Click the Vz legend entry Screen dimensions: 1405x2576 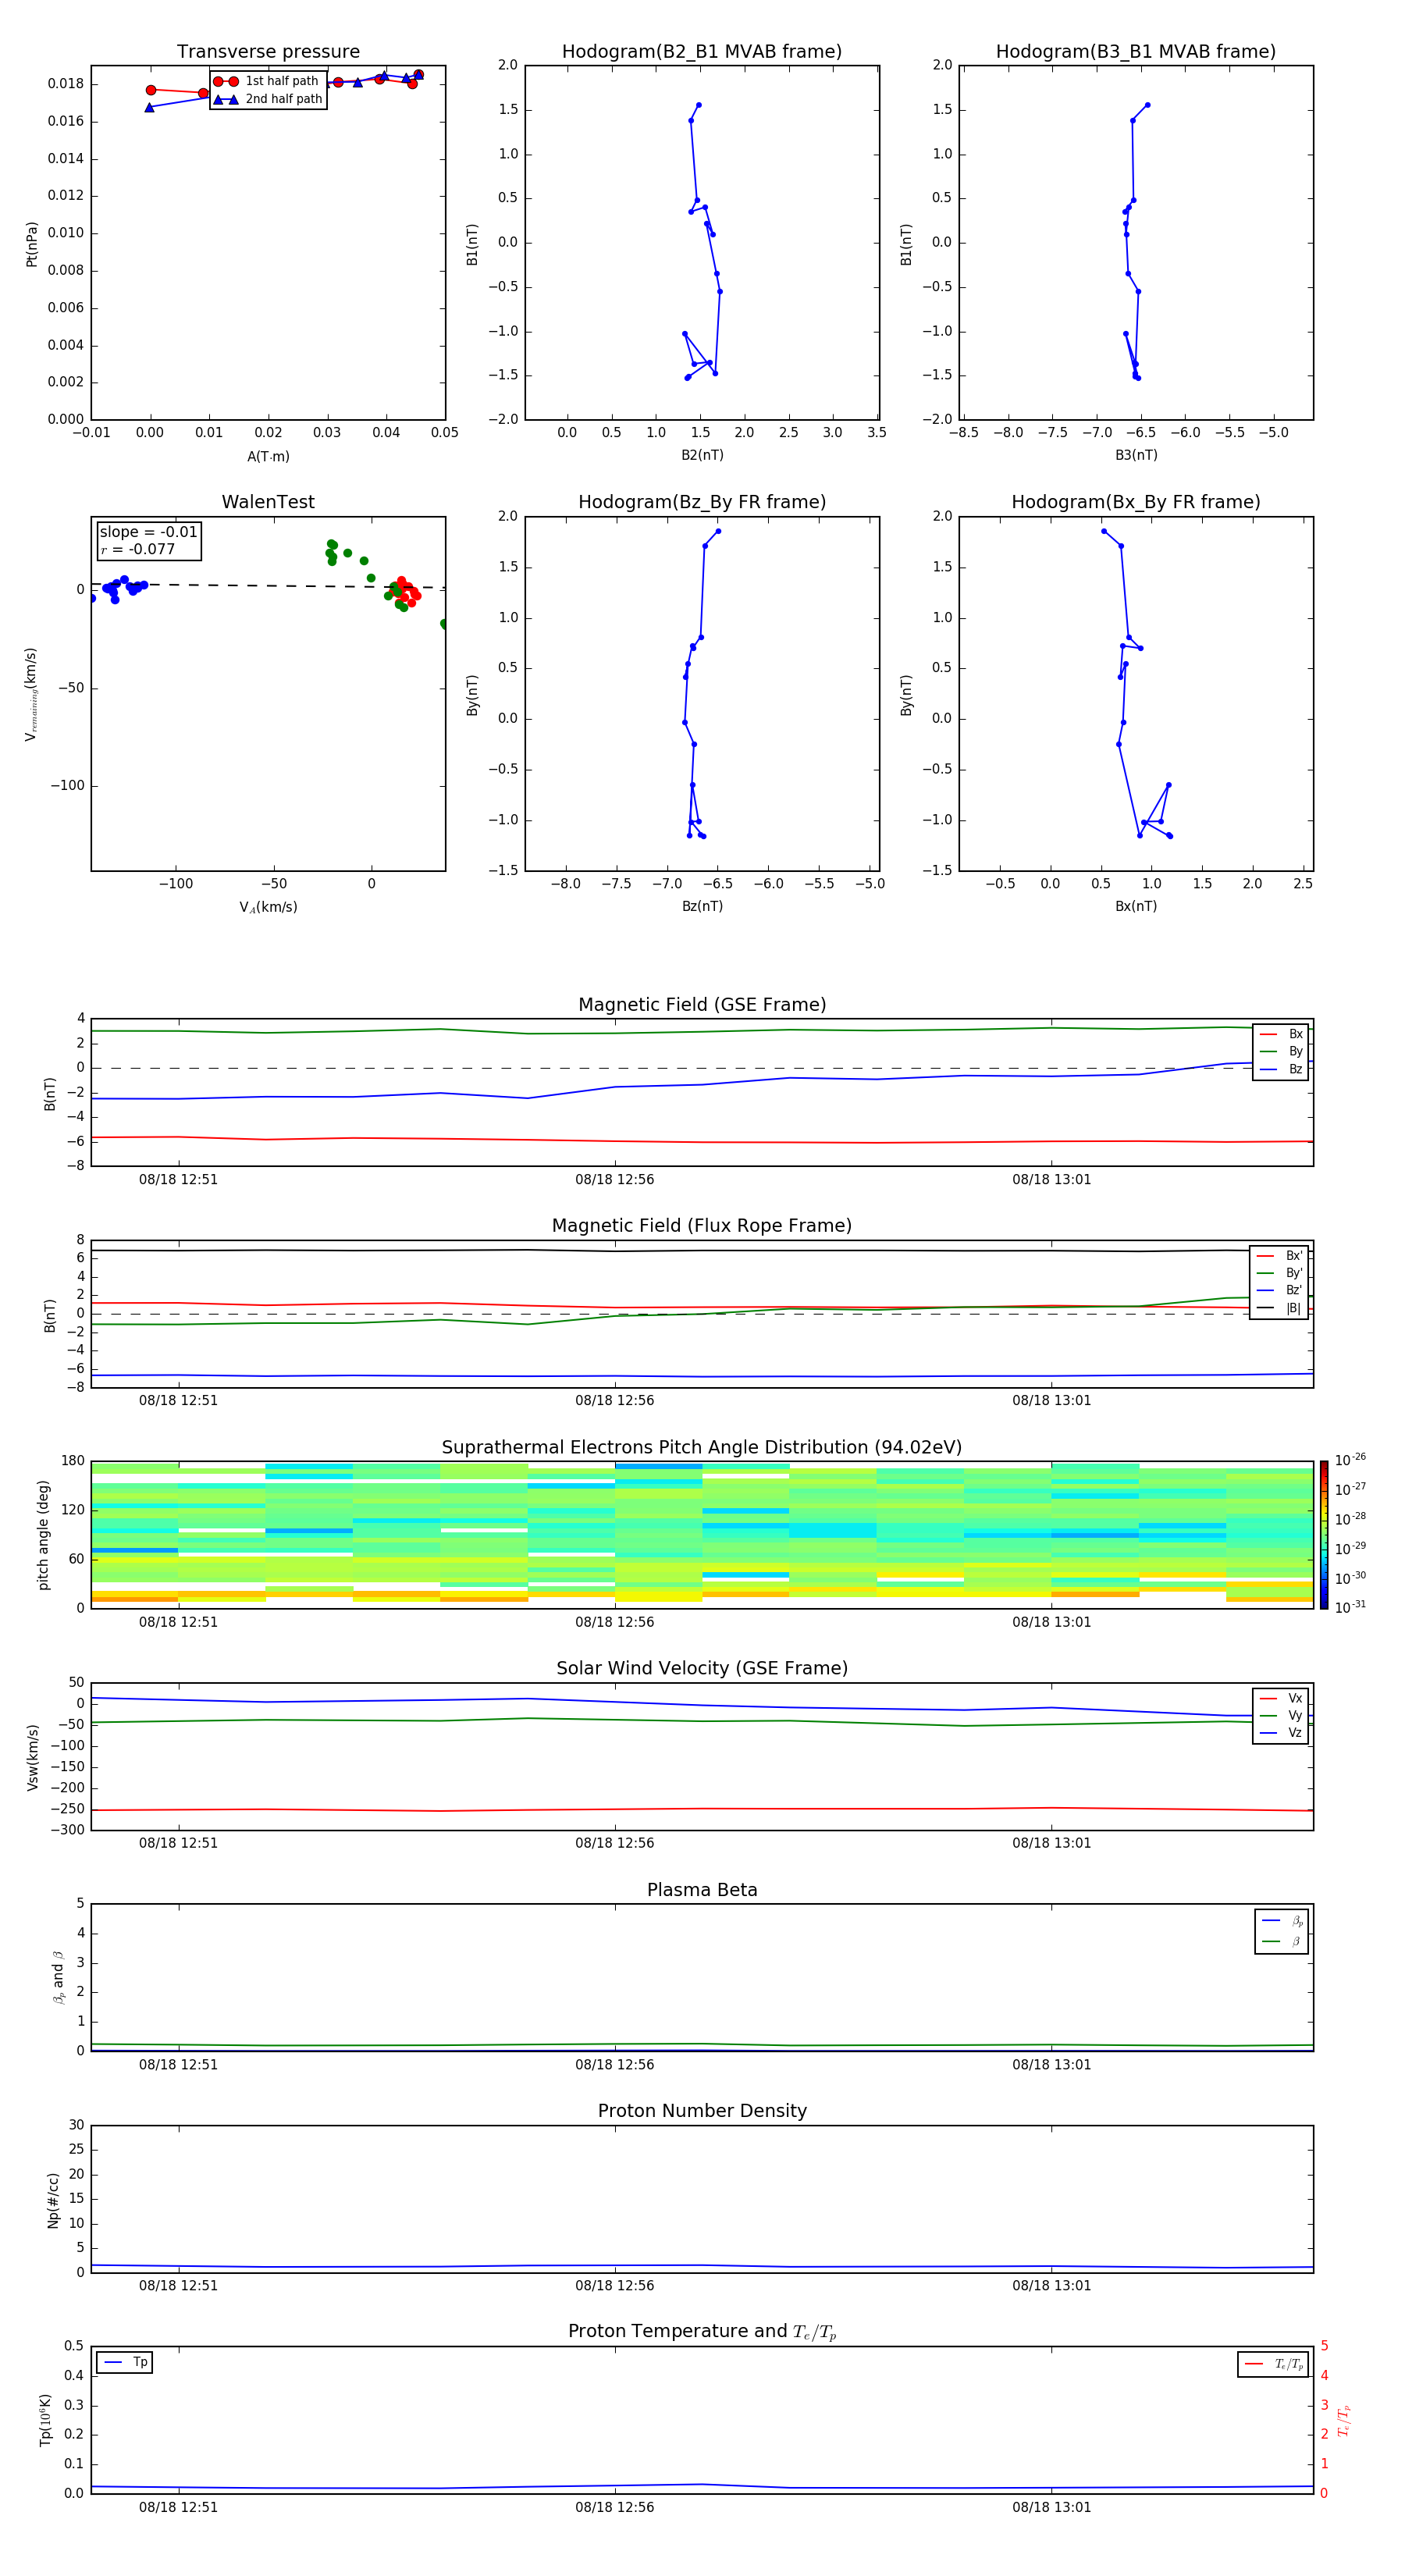click(1281, 1733)
